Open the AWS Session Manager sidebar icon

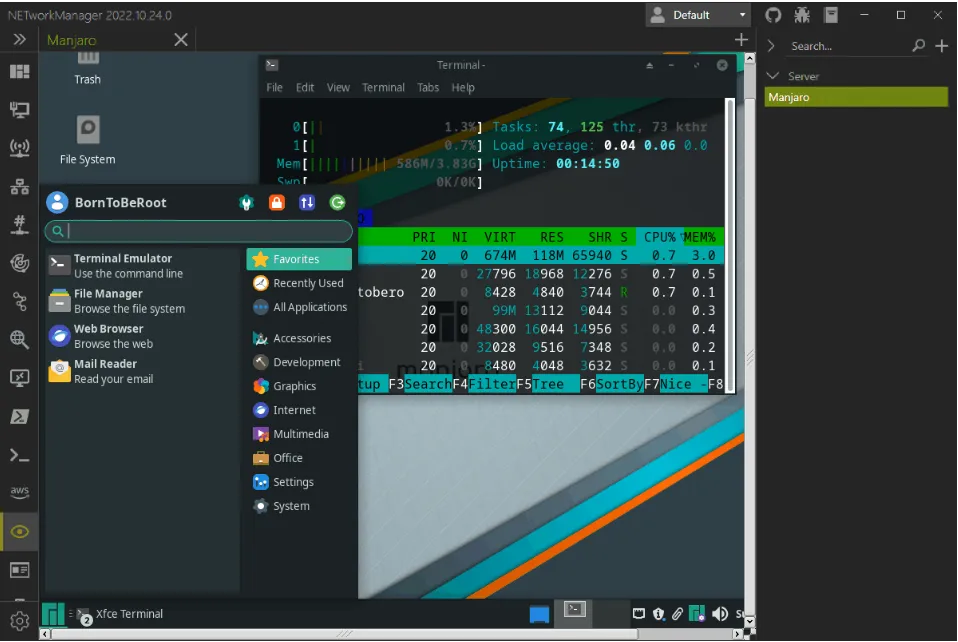(x=20, y=492)
